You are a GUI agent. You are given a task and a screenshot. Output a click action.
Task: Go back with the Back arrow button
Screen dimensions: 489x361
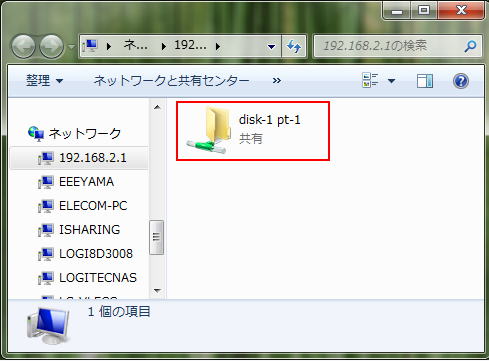tap(23, 46)
